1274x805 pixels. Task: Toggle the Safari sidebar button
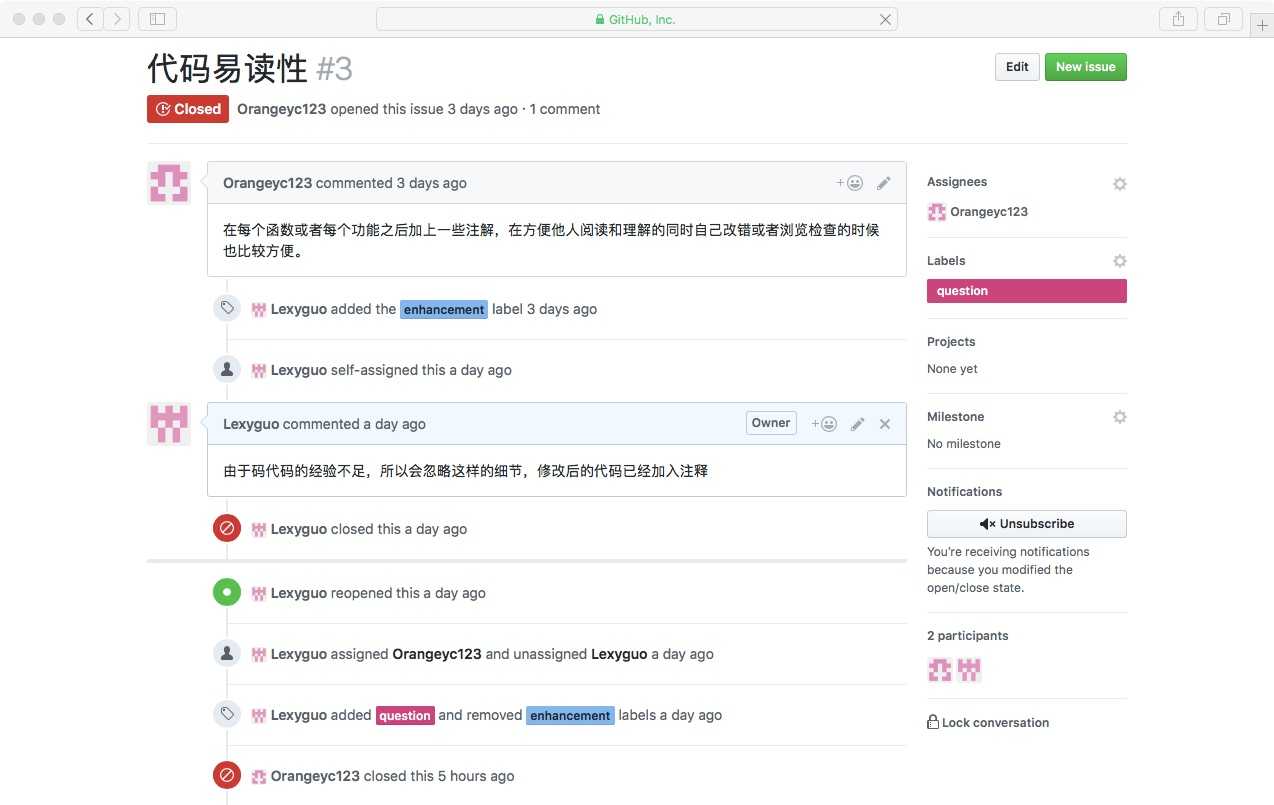[x=157, y=18]
